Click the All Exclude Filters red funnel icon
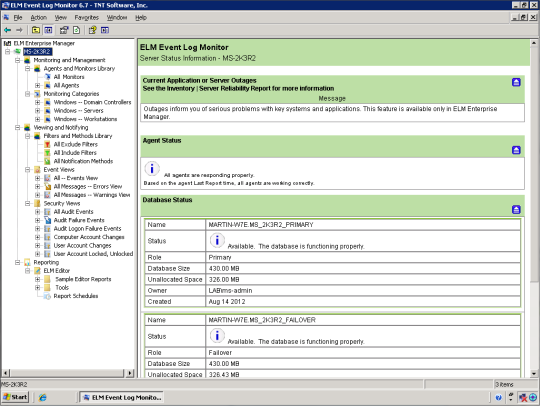Viewport: 540px width, 406px height. pos(48,144)
